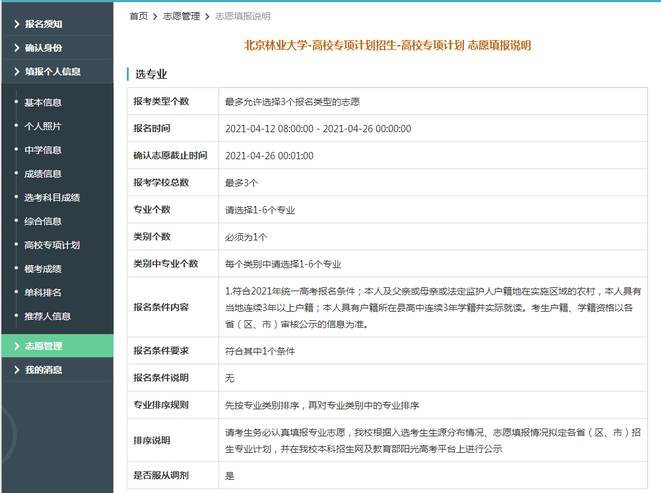Select 高校专项计划 in sidebar
This screenshot has height=493, width=661.
coord(52,245)
